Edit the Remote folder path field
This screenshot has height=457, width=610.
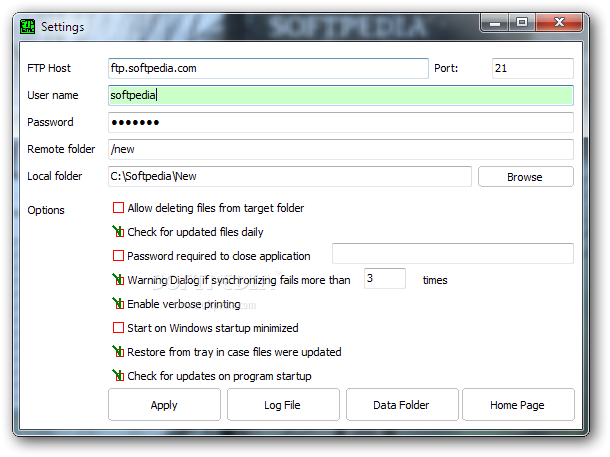click(341, 149)
